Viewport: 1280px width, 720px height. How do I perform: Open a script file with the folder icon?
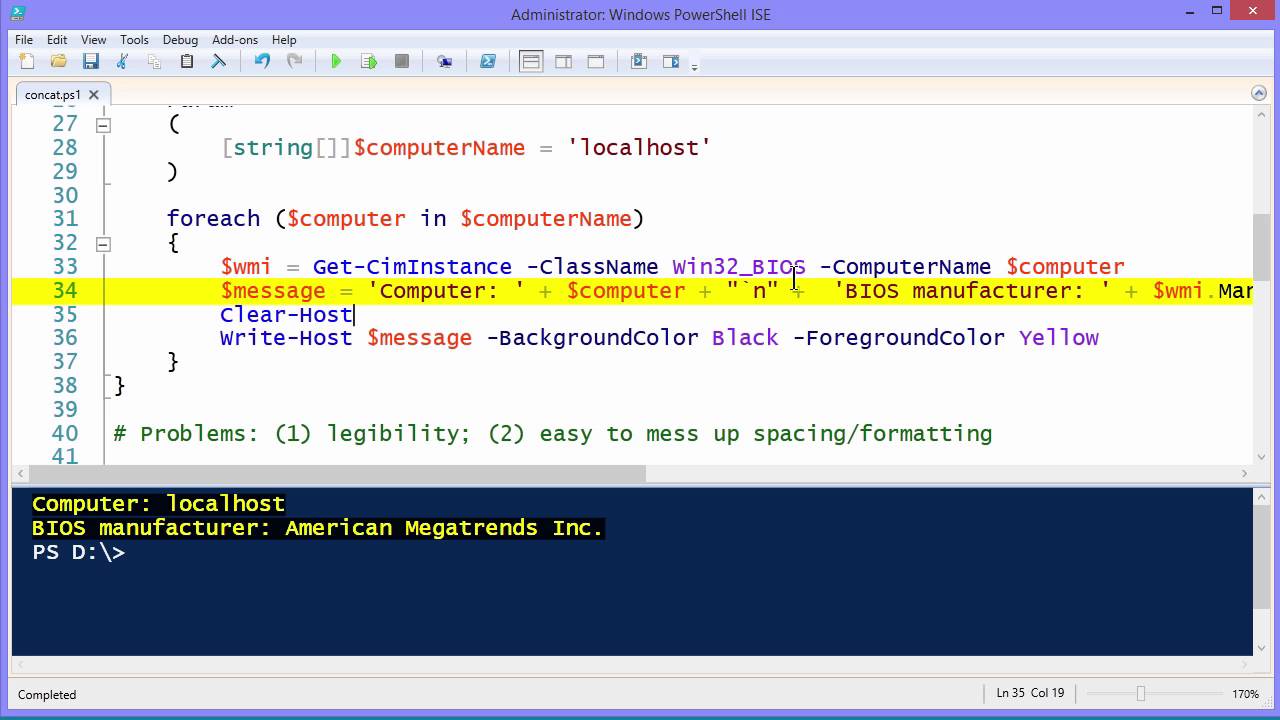pyautogui.click(x=58, y=62)
